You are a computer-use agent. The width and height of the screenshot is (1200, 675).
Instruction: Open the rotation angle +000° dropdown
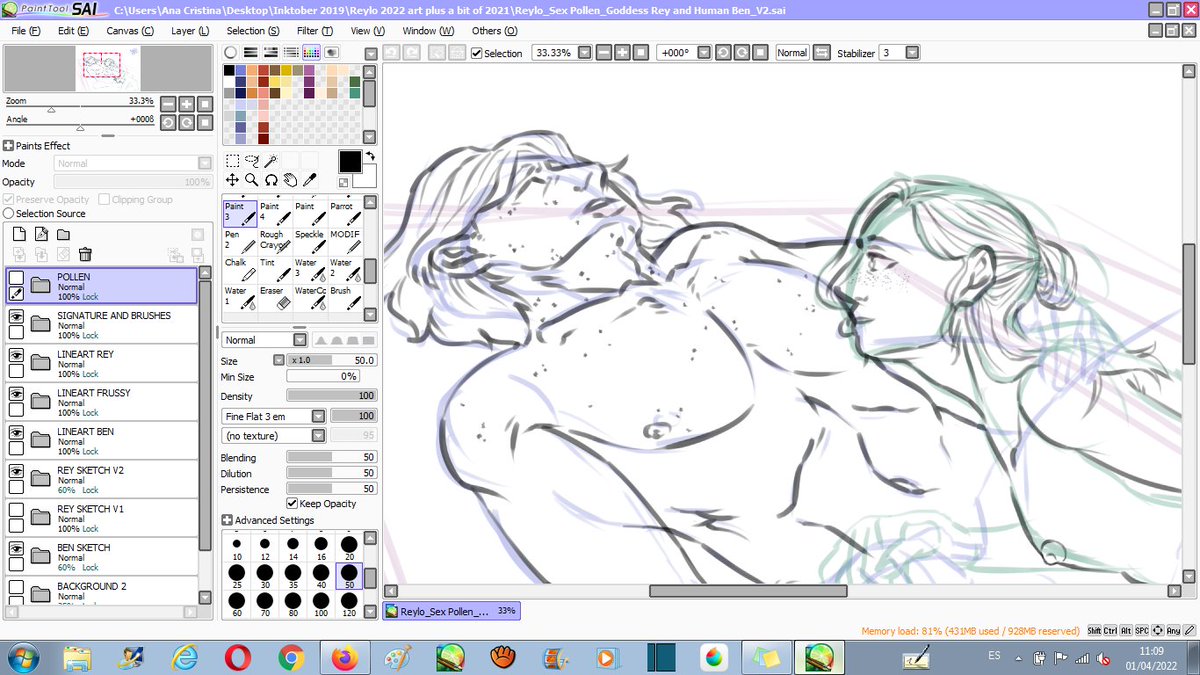[703, 53]
